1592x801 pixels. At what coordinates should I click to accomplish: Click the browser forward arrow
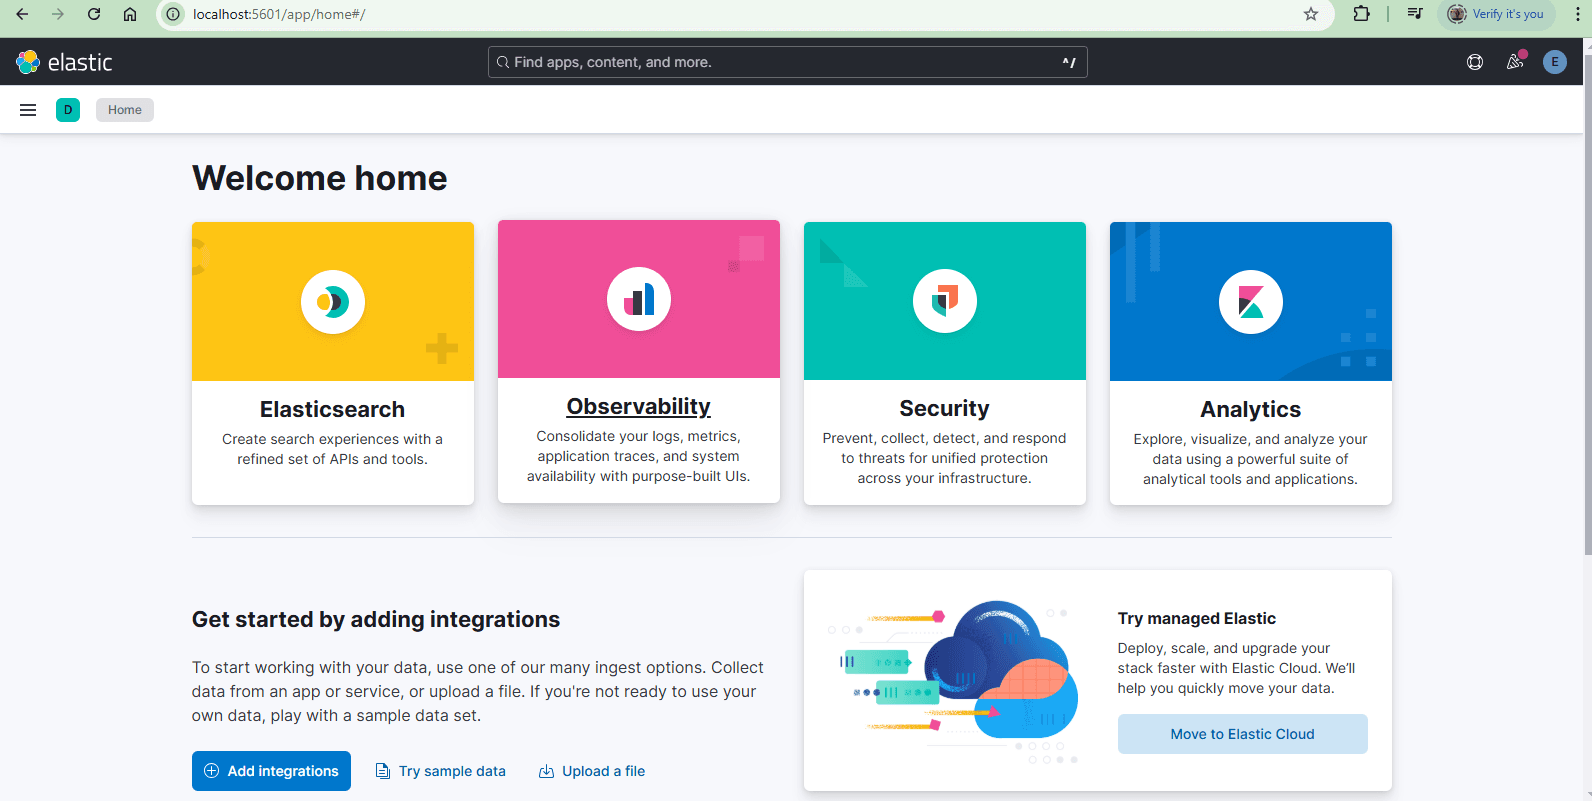point(58,14)
